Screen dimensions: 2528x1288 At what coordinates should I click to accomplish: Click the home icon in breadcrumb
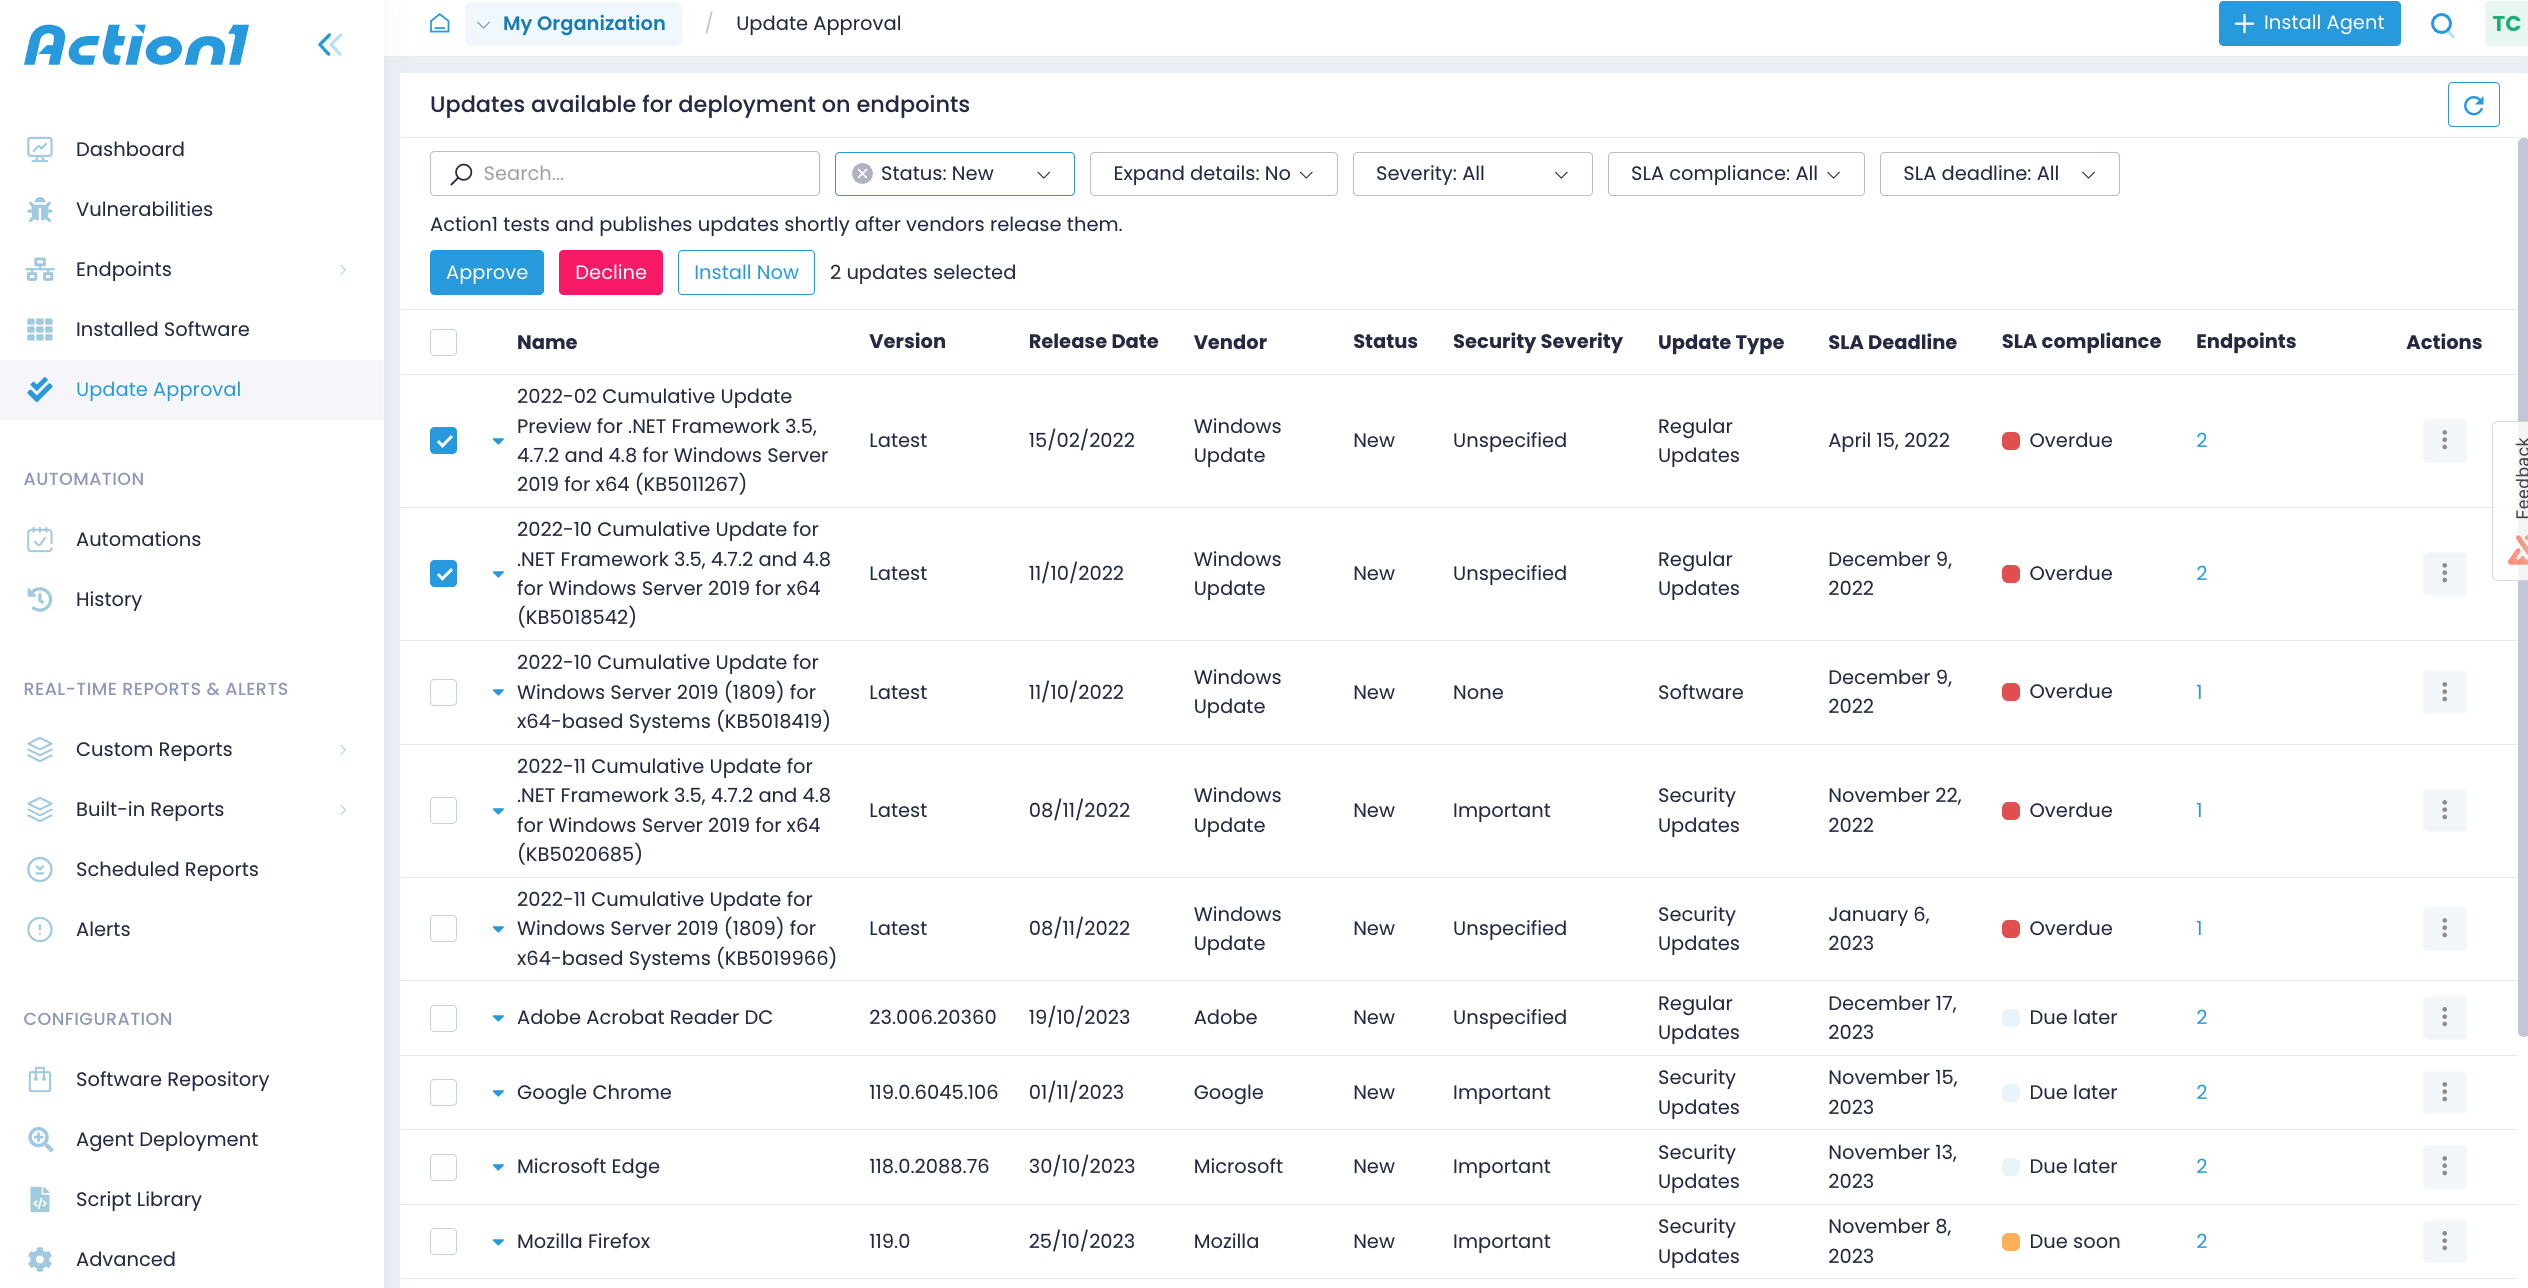(440, 23)
